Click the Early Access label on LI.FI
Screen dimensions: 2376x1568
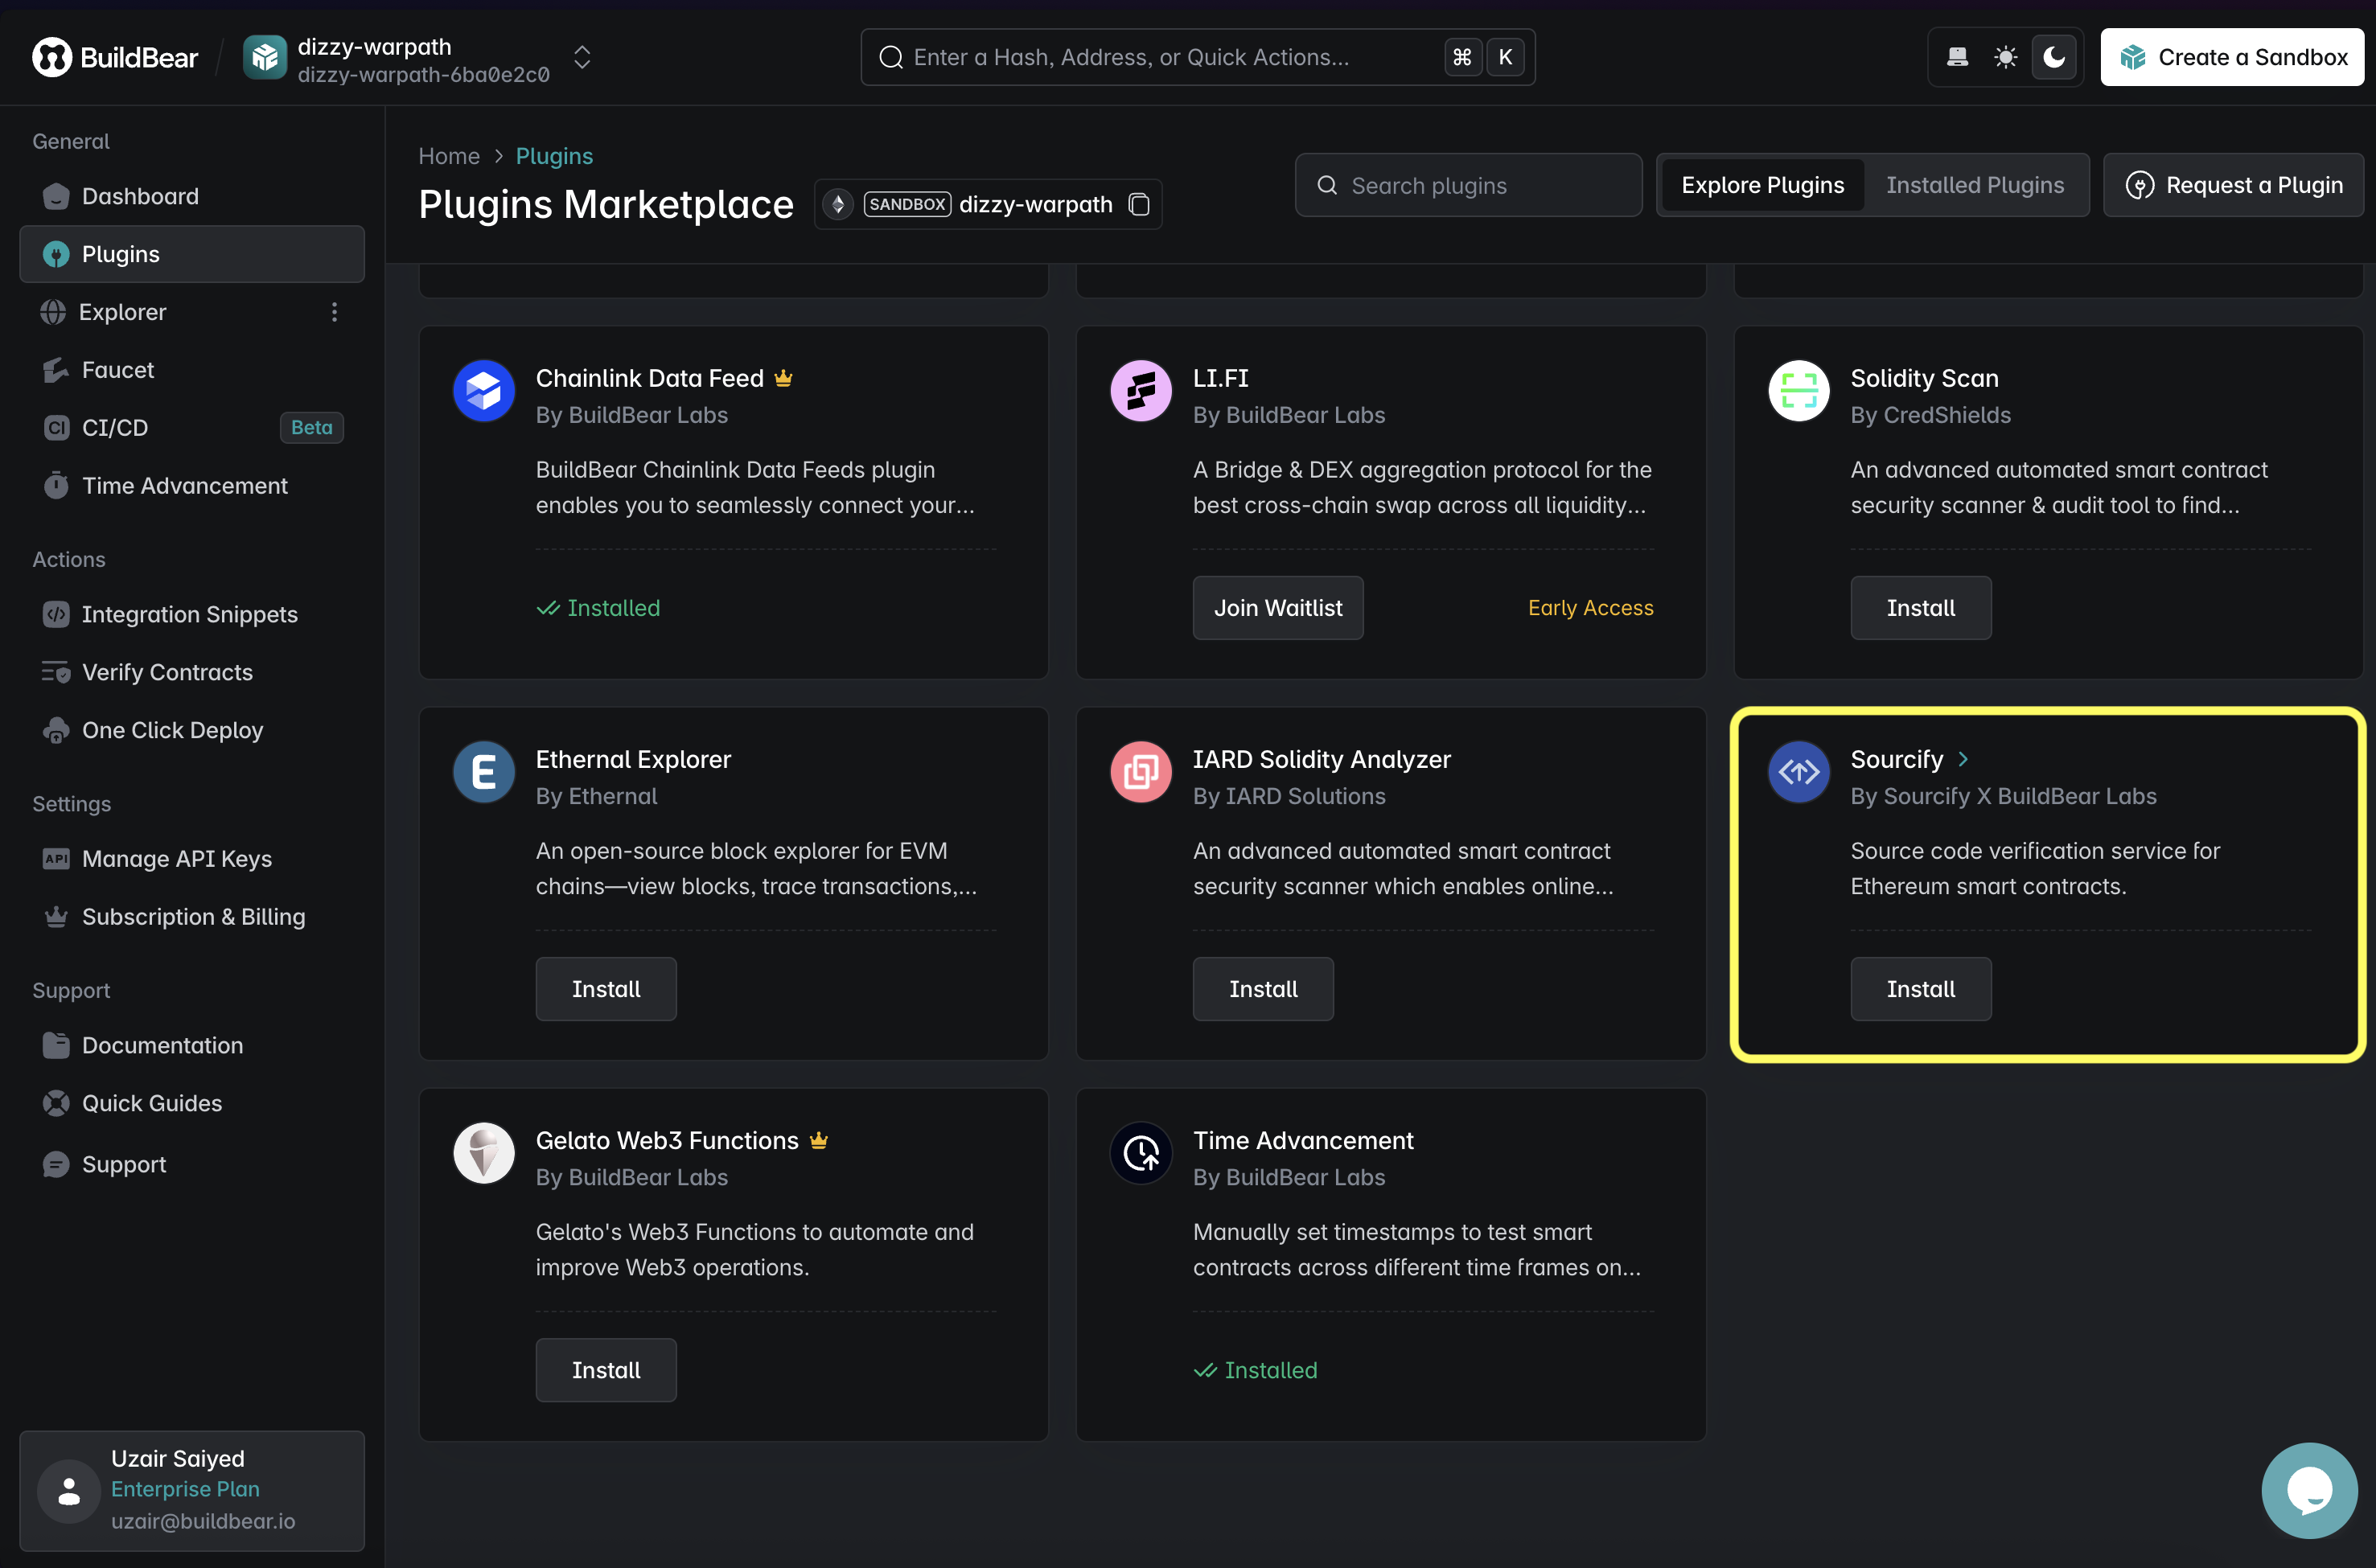click(1590, 608)
